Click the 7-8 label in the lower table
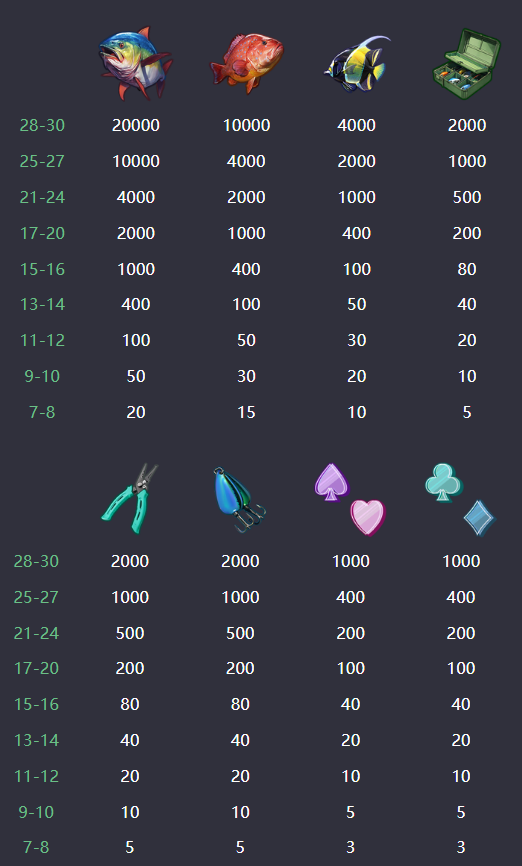 (x=36, y=847)
